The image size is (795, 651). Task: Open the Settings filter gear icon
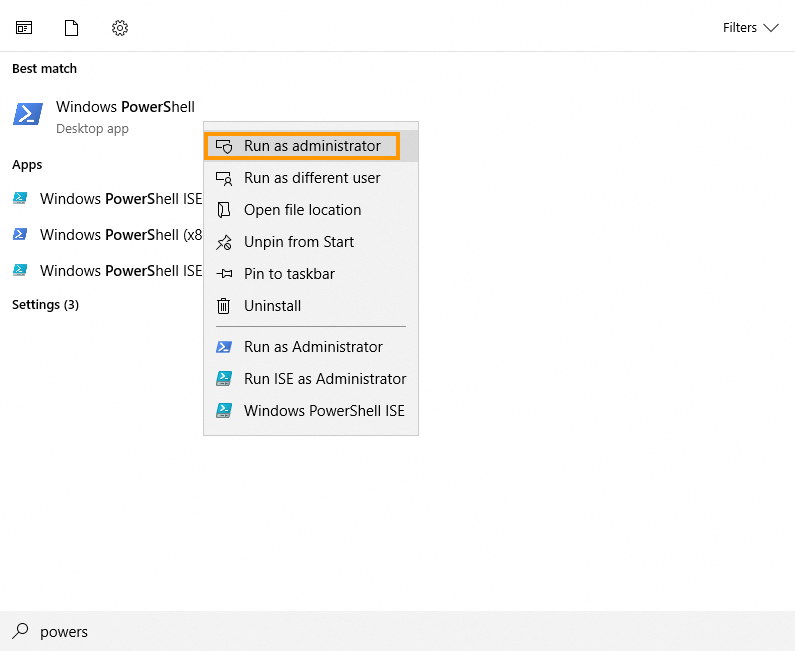pyautogui.click(x=120, y=27)
